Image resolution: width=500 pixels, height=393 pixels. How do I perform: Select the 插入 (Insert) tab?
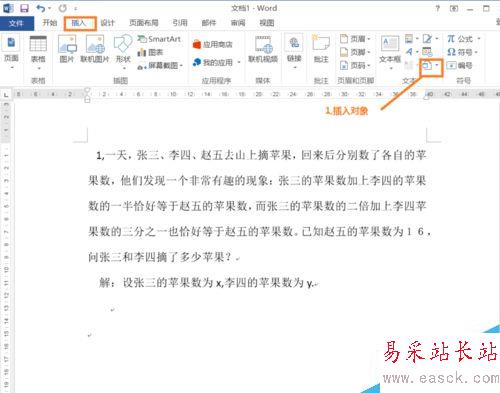point(80,23)
